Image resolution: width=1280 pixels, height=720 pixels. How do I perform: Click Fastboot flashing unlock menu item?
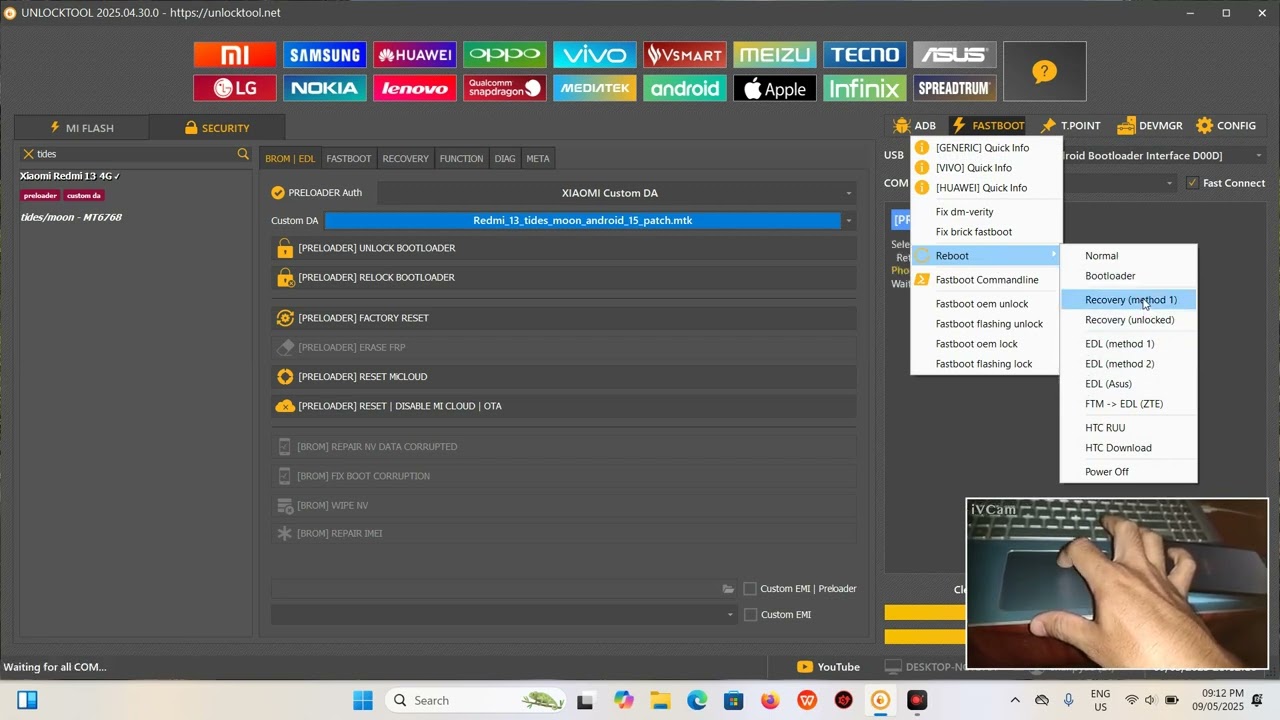pyautogui.click(x=985, y=324)
